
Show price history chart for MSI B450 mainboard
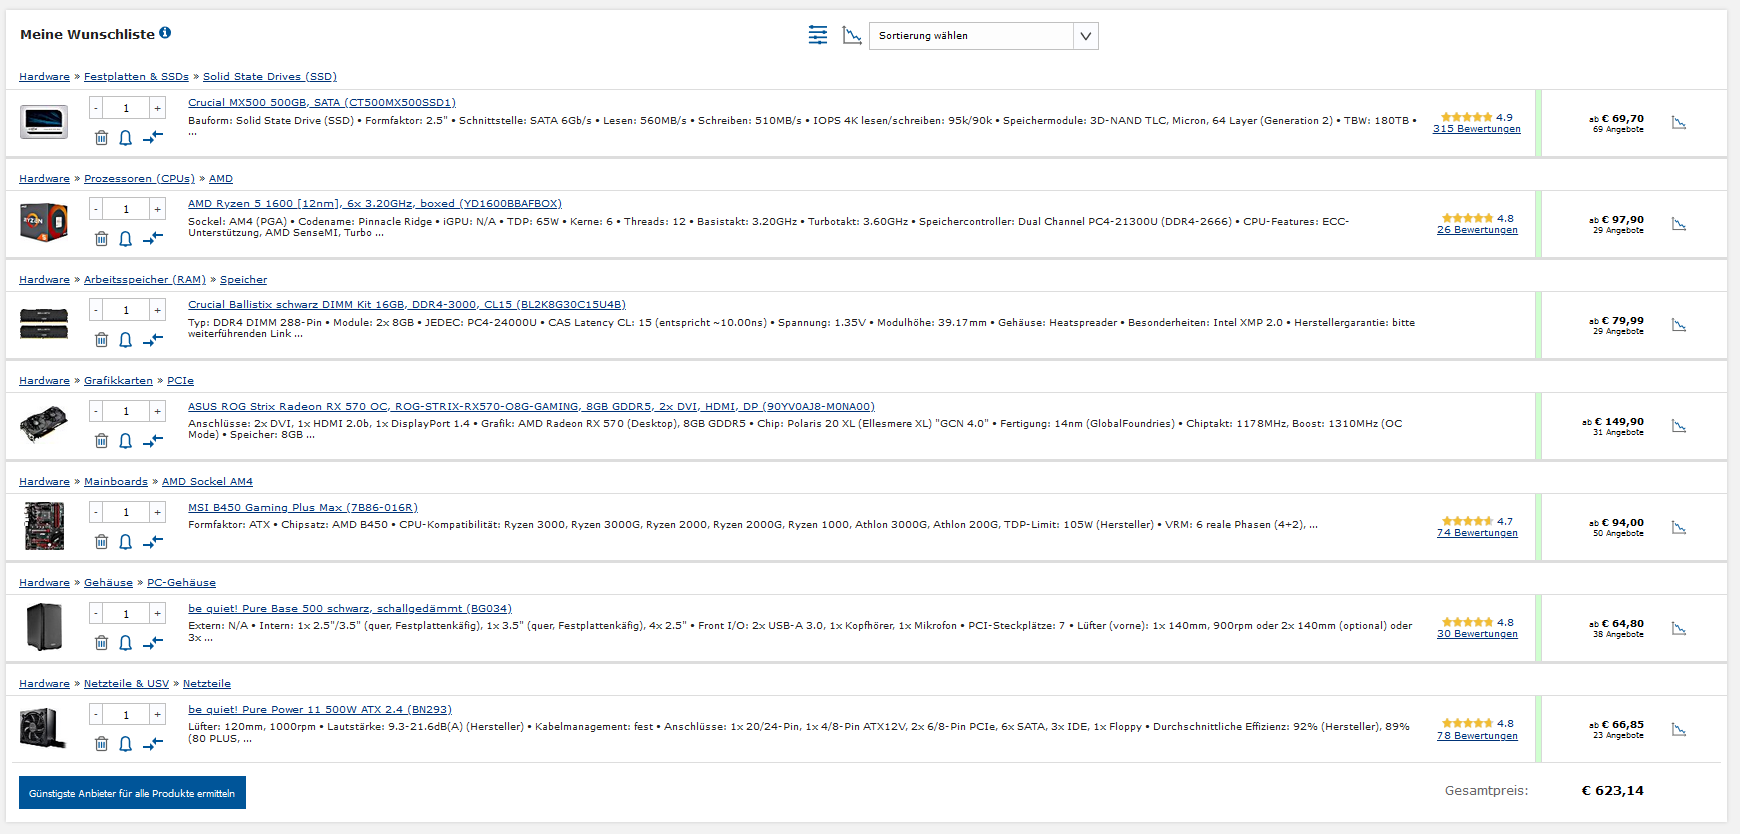[x=1679, y=528]
